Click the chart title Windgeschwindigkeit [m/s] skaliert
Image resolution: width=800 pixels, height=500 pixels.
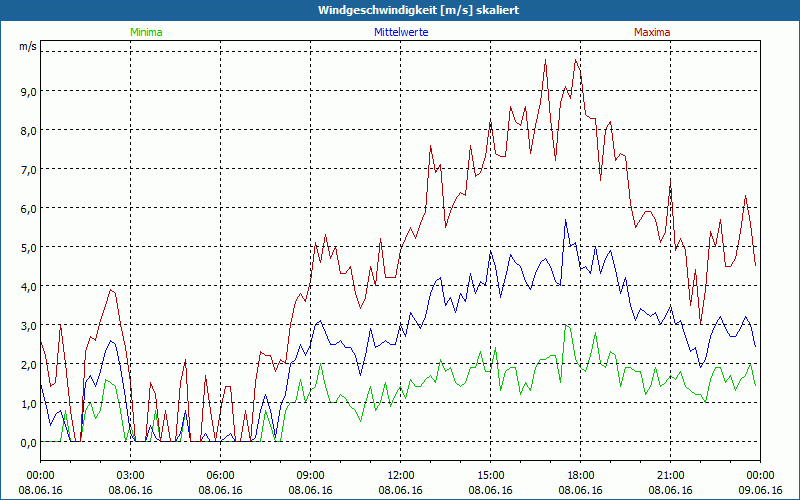click(418, 10)
